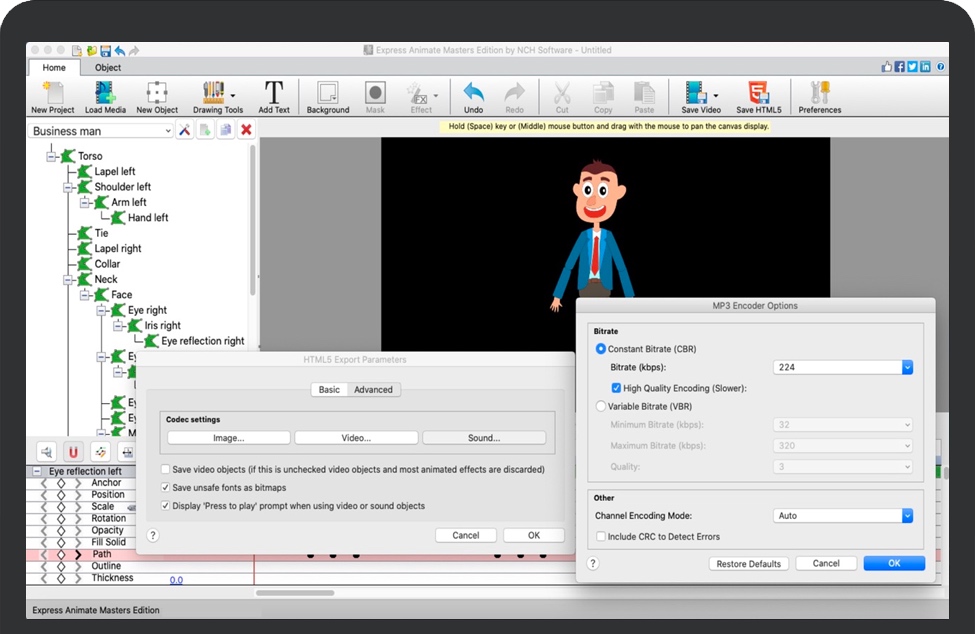Click the Background tool icon
Image resolution: width=975 pixels, height=634 pixels.
(327, 94)
